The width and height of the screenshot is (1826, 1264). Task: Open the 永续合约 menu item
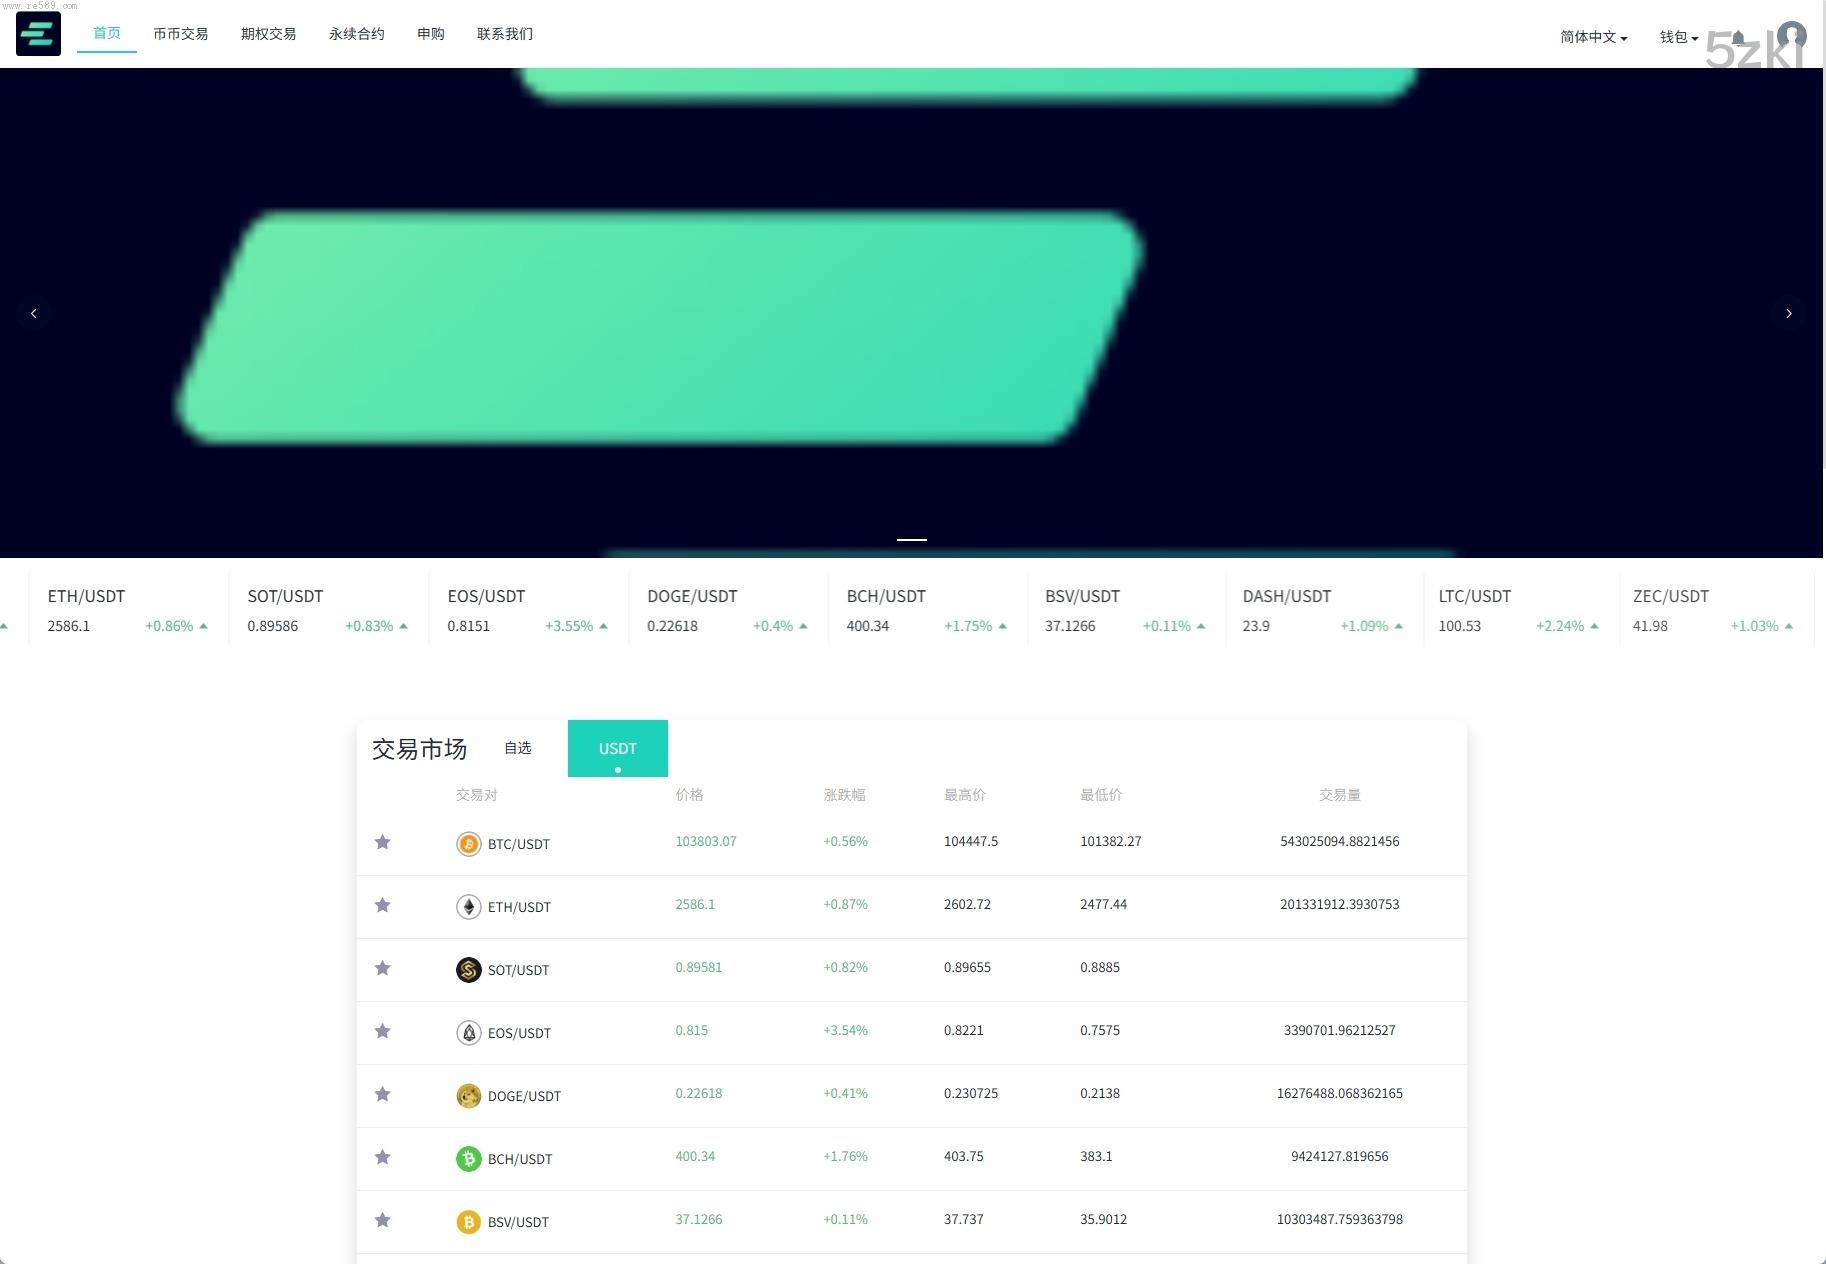[x=356, y=33]
